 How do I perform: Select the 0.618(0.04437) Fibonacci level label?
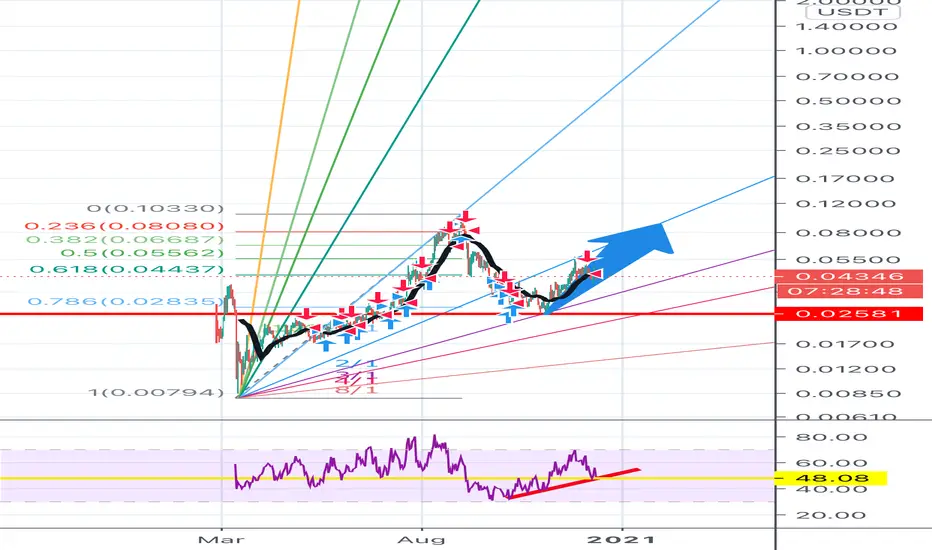point(127,270)
